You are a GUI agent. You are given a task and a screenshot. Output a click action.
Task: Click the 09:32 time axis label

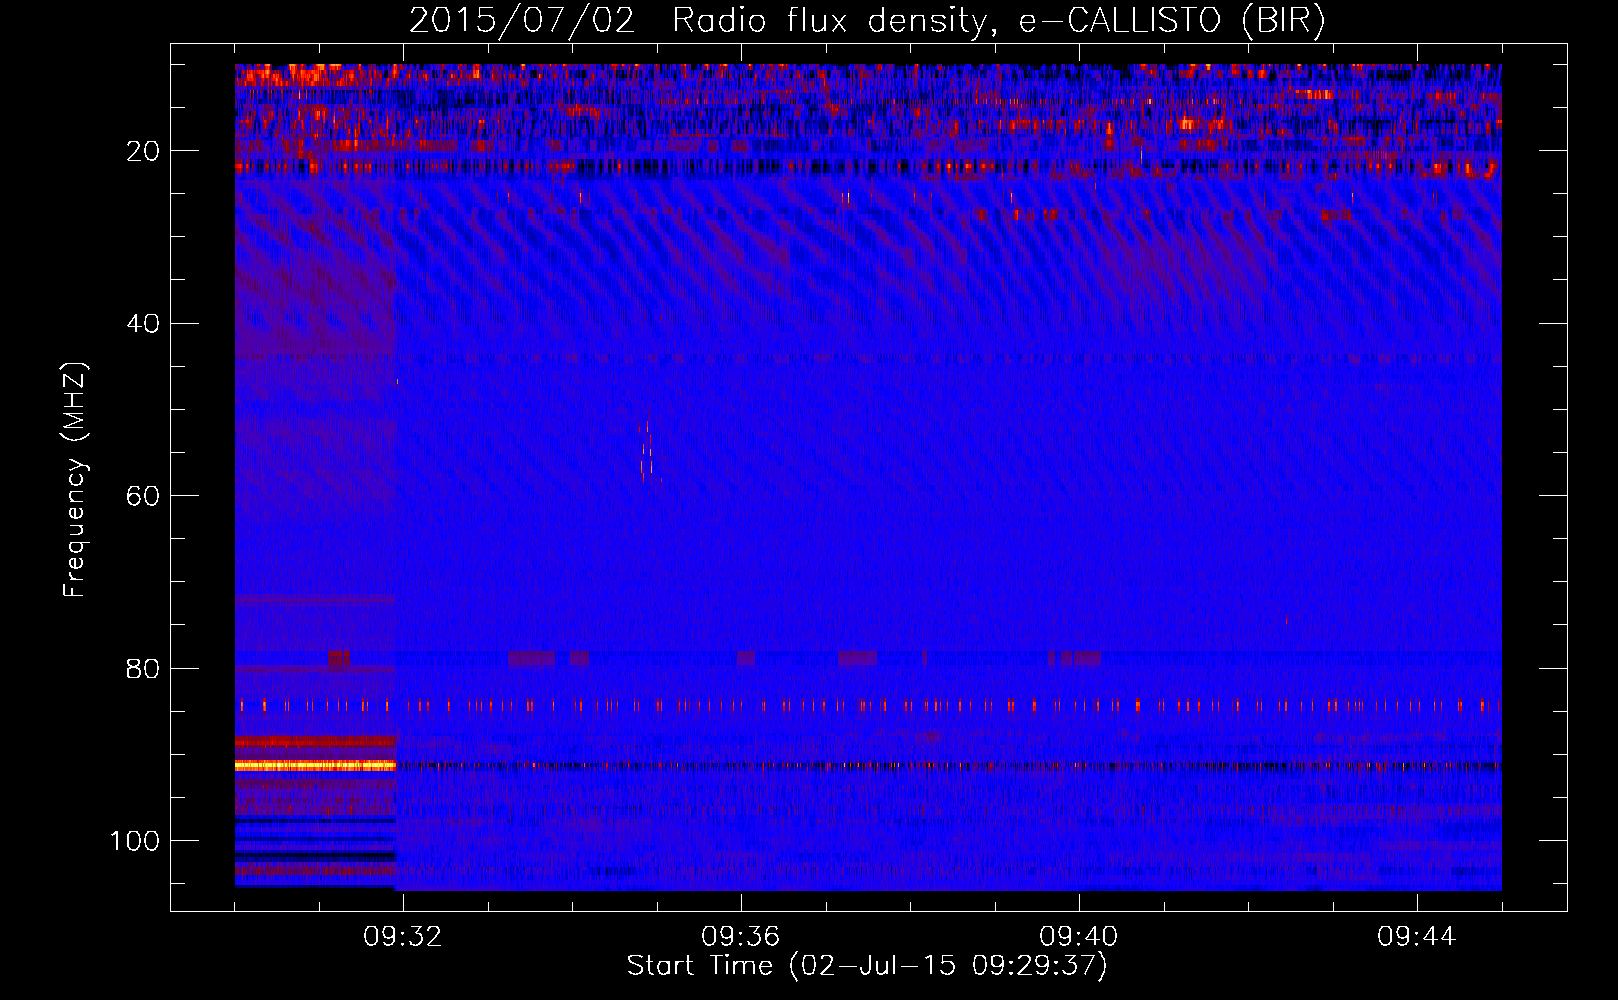402,937
